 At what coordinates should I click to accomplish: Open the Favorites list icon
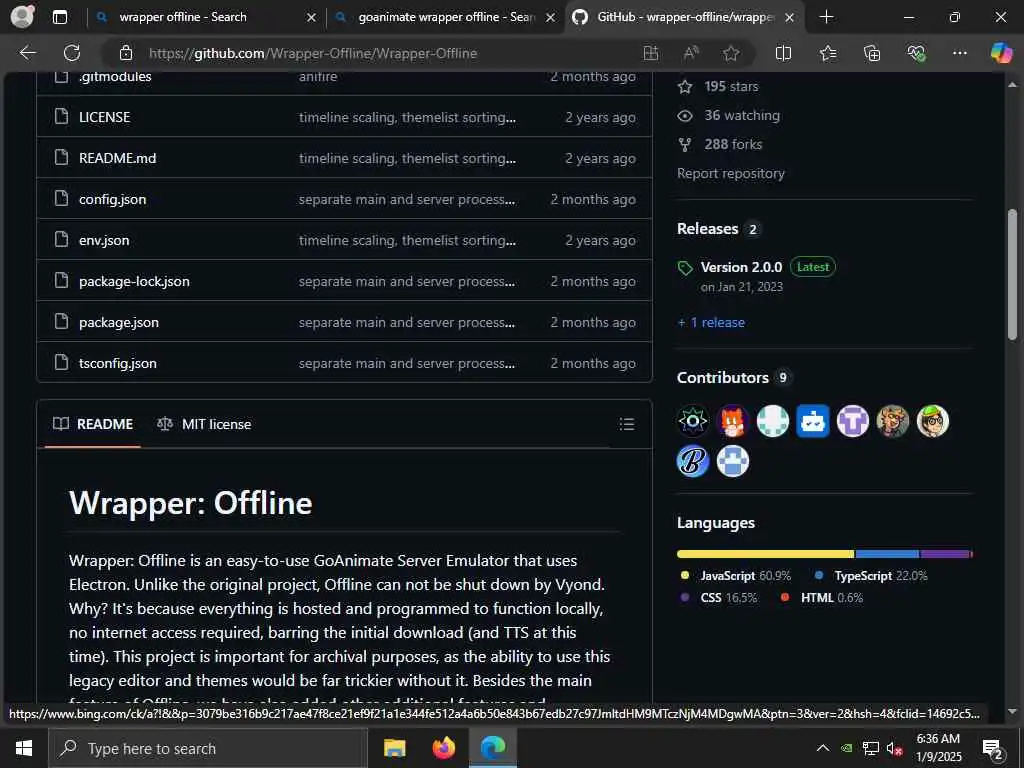pos(827,53)
